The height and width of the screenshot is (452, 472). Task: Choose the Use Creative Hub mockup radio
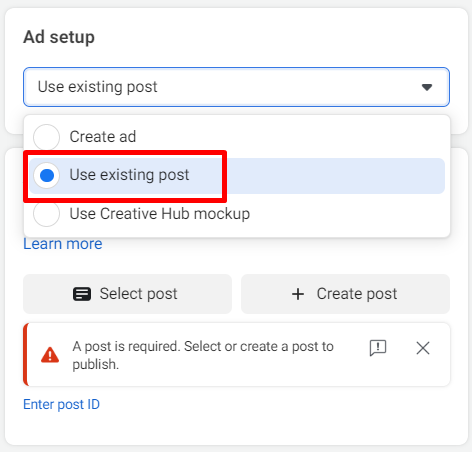tap(47, 214)
